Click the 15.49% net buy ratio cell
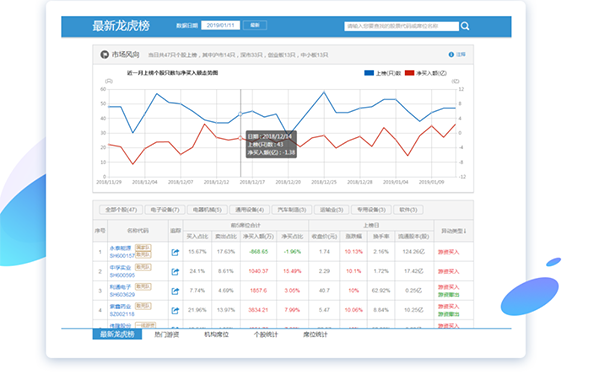The width and height of the screenshot is (600, 376). [292, 271]
